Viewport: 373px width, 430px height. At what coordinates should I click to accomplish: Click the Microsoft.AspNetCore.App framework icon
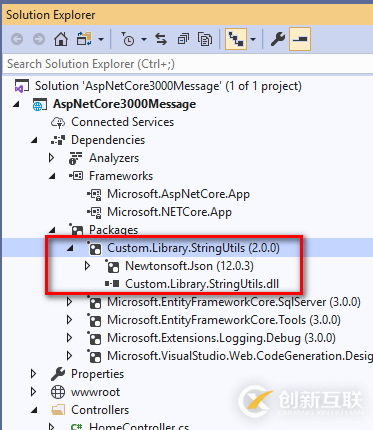coord(94,194)
